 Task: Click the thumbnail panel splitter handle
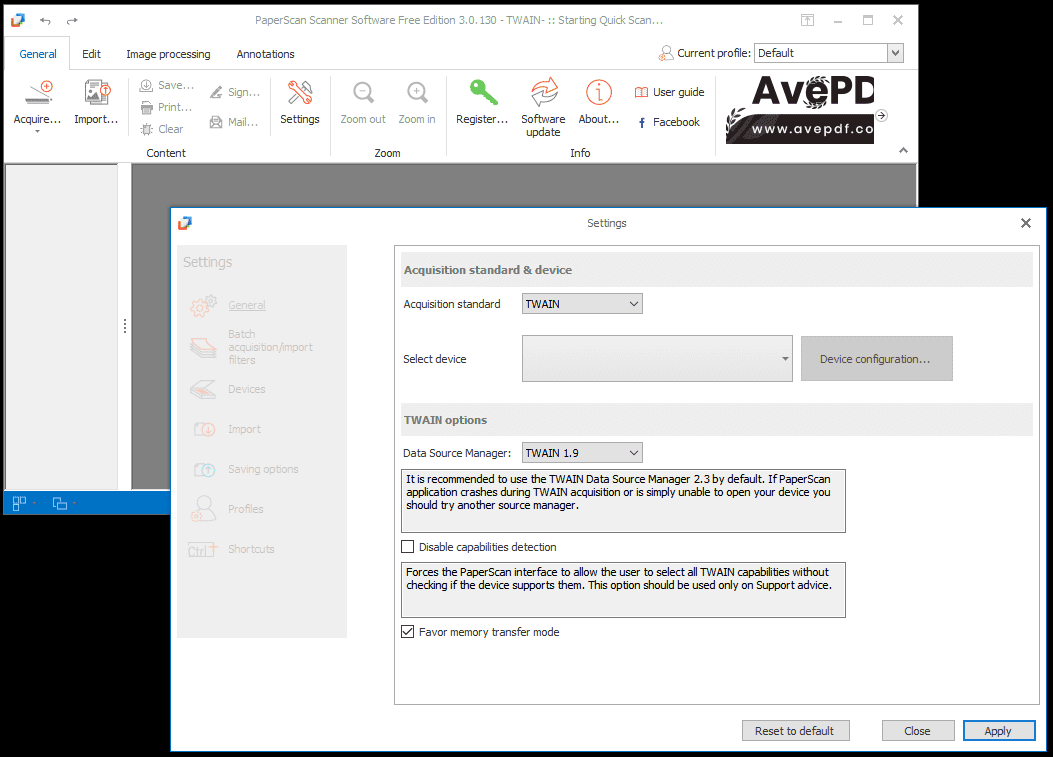pos(125,326)
